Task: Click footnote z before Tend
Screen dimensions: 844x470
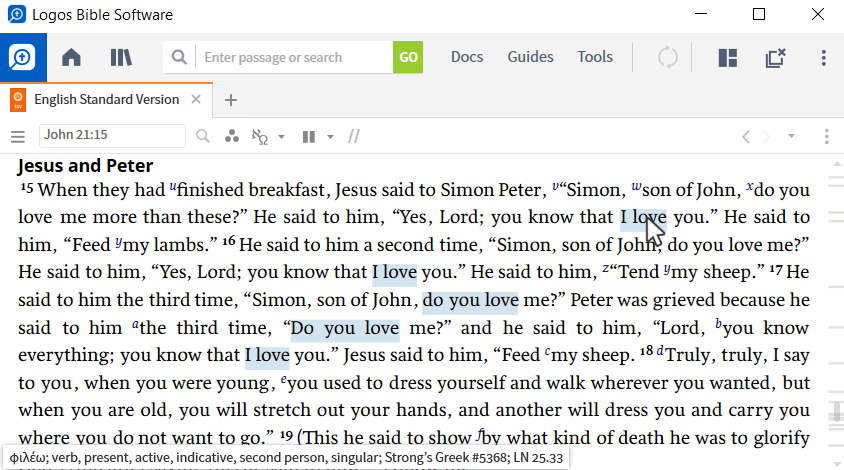Action: pos(606,268)
